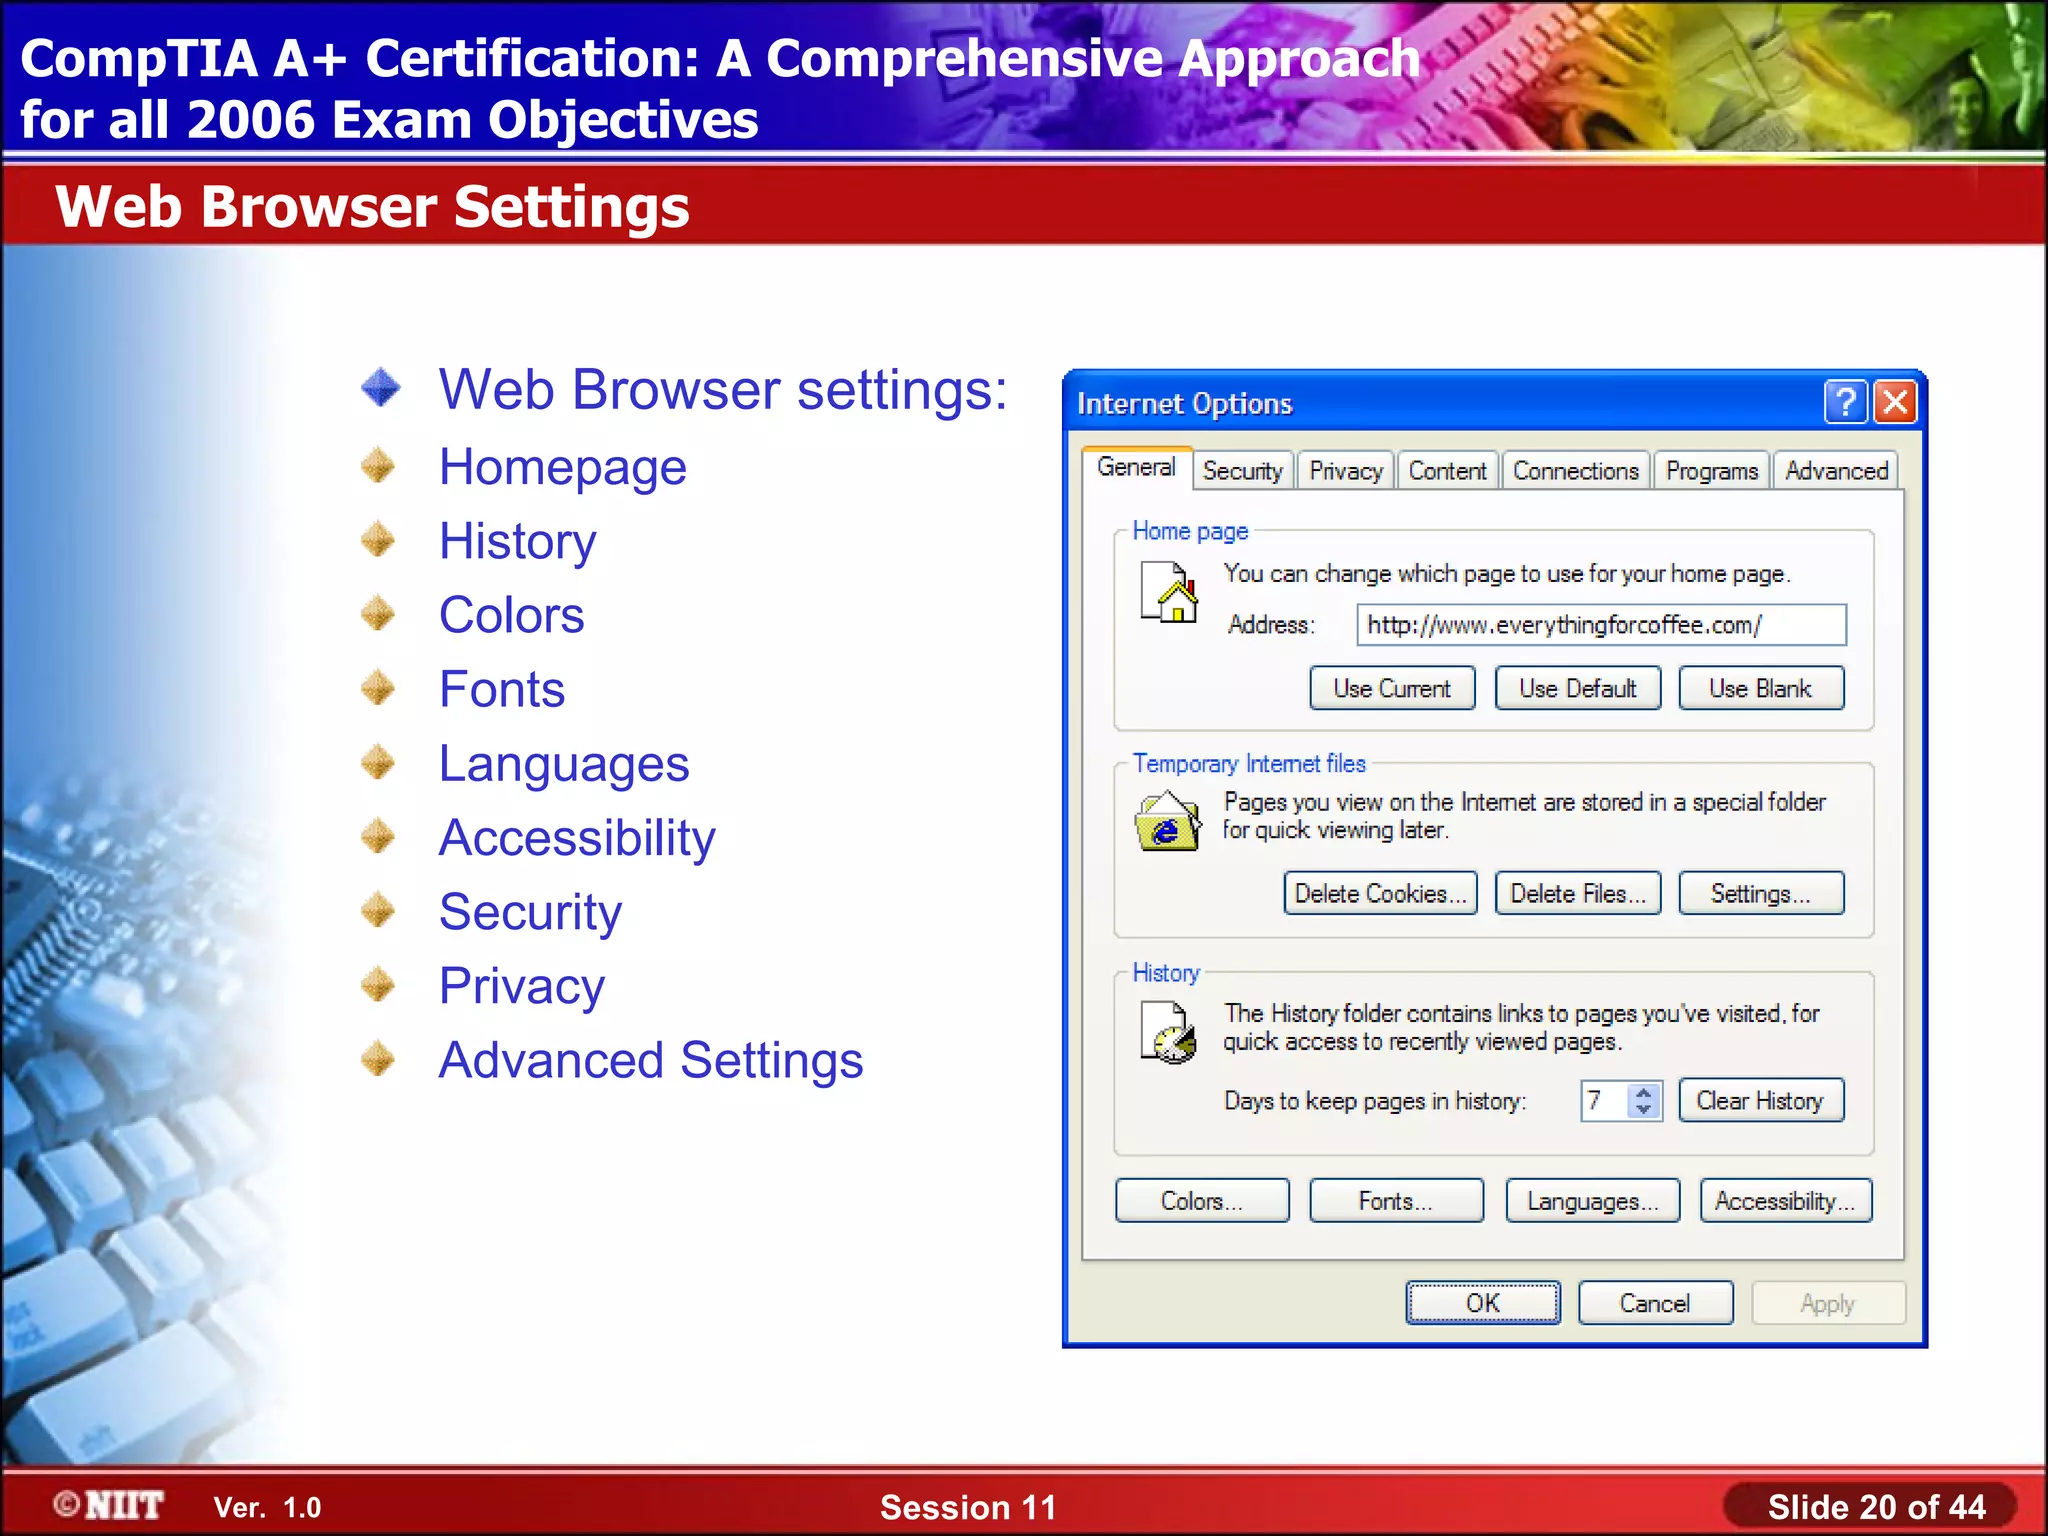
Task: Open the Colors dialog button
Action: pyautogui.click(x=1202, y=1201)
